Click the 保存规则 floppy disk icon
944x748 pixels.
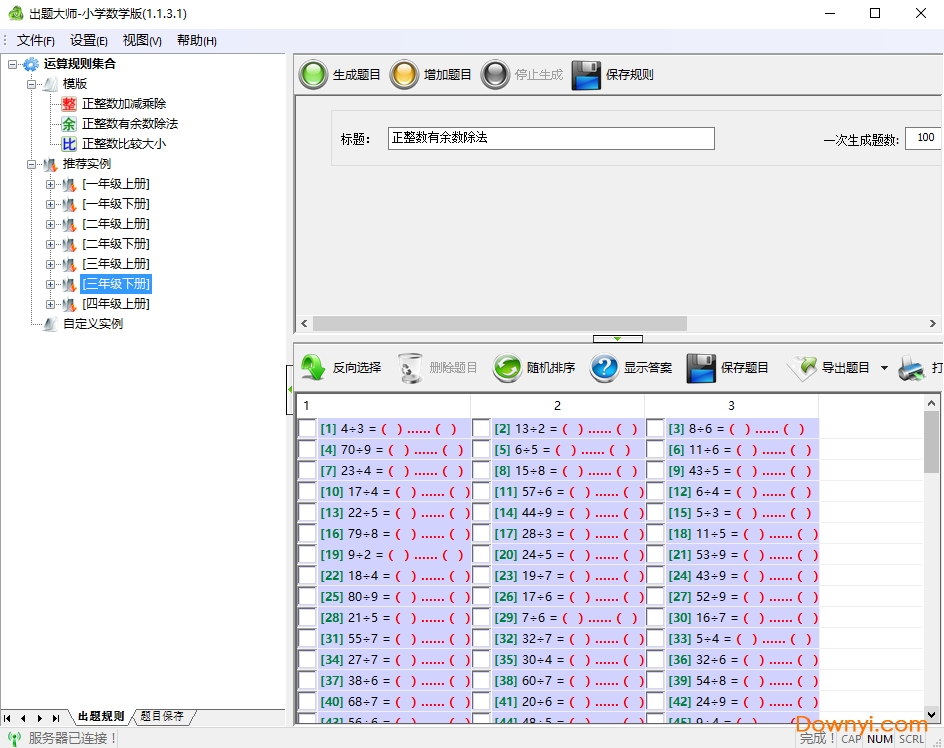pyautogui.click(x=586, y=75)
